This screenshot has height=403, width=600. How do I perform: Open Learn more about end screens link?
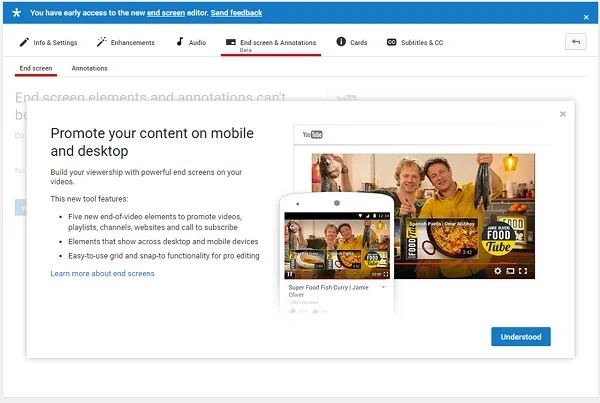[x=102, y=273]
